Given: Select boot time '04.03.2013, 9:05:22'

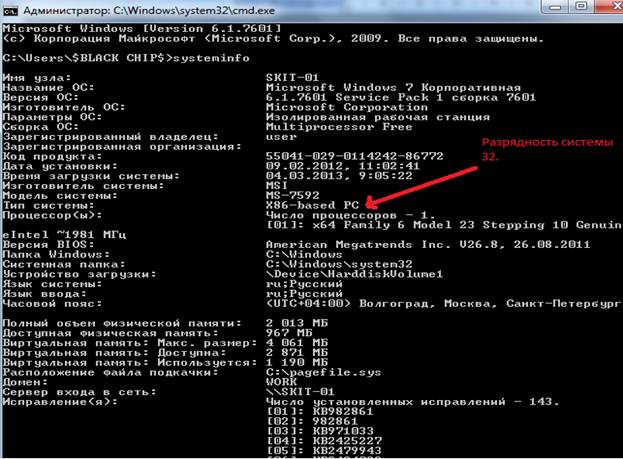Looking at the screenshot, I should [339, 176].
